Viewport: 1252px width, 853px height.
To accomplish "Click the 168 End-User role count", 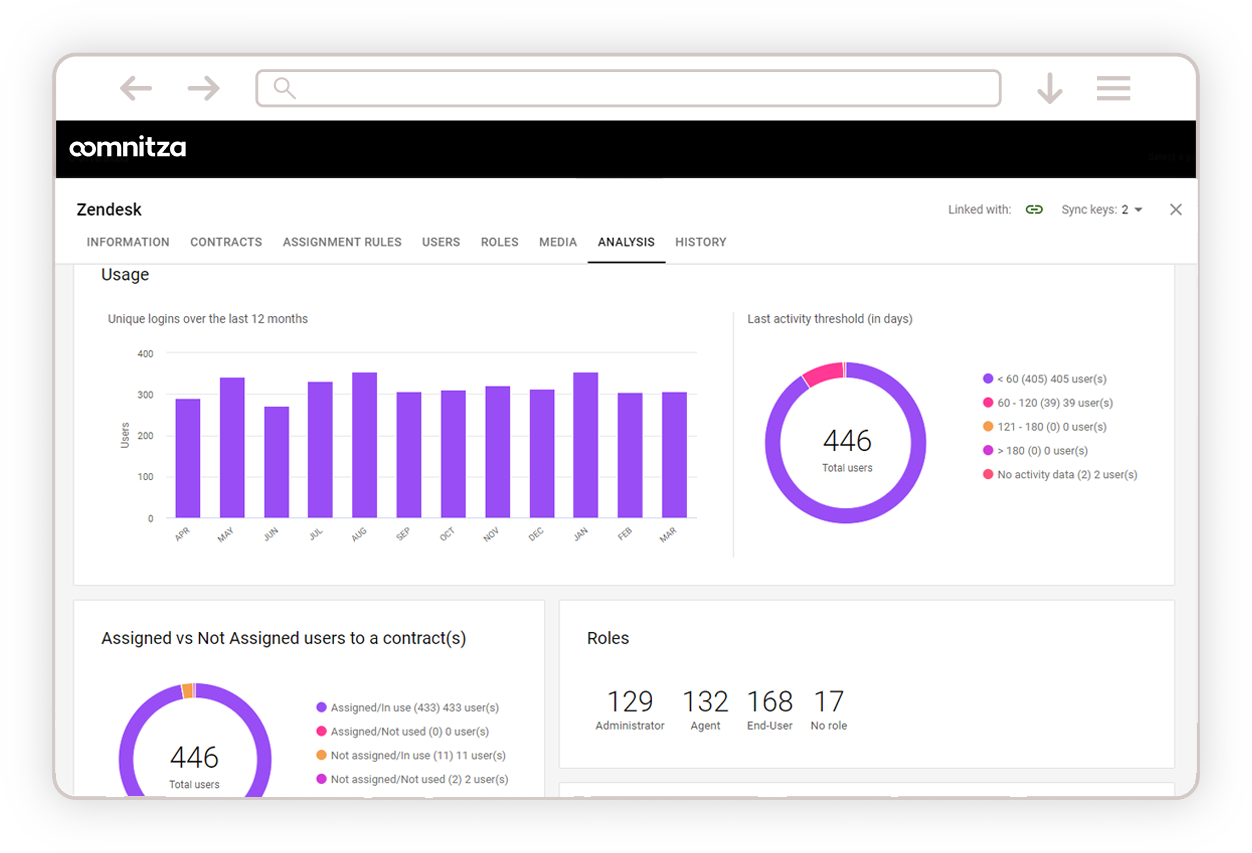I will point(770,710).
